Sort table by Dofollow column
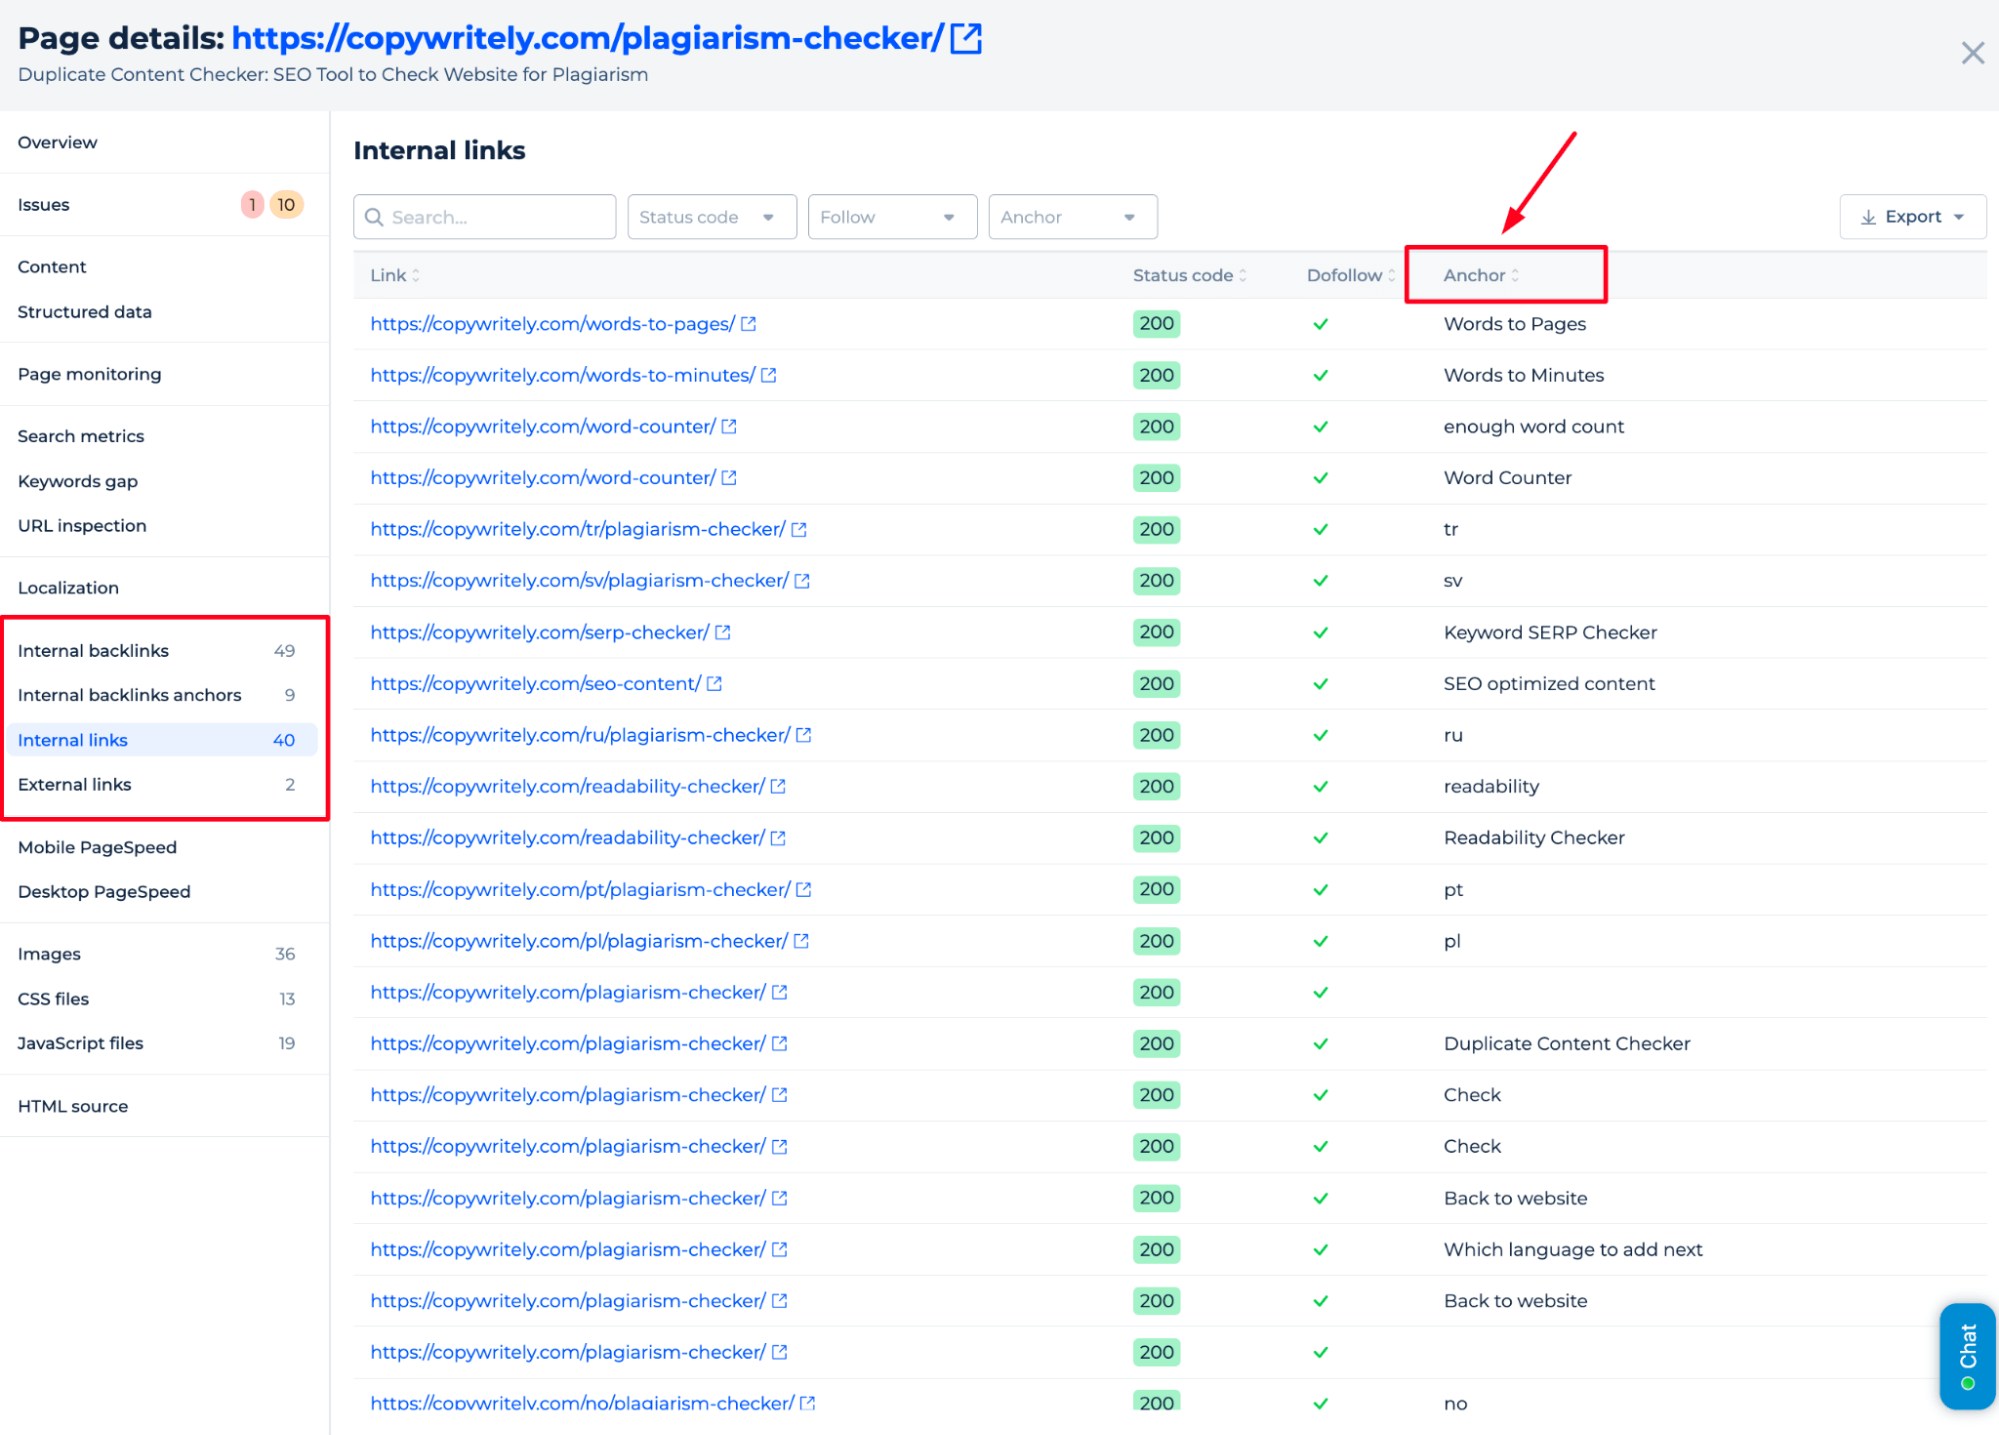The width and height of the screenshot is (1999, 1435). tap(1350, 275)
